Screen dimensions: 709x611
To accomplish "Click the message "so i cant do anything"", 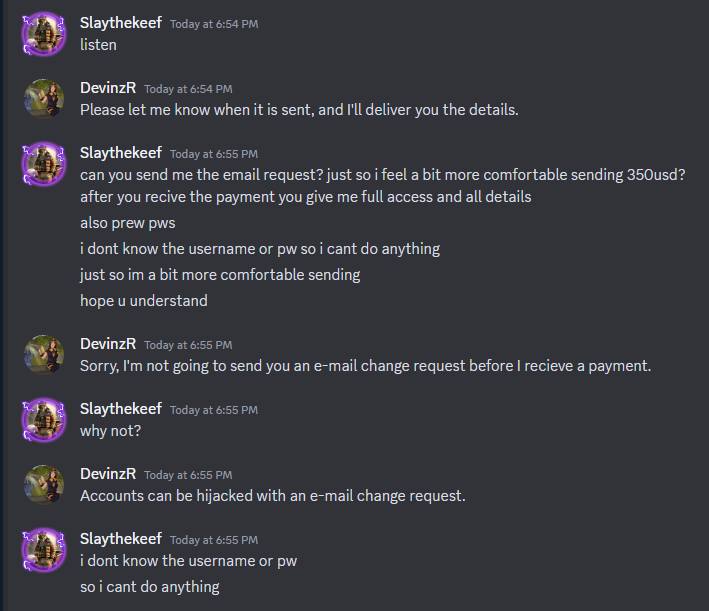I will (x=150, y=587).
